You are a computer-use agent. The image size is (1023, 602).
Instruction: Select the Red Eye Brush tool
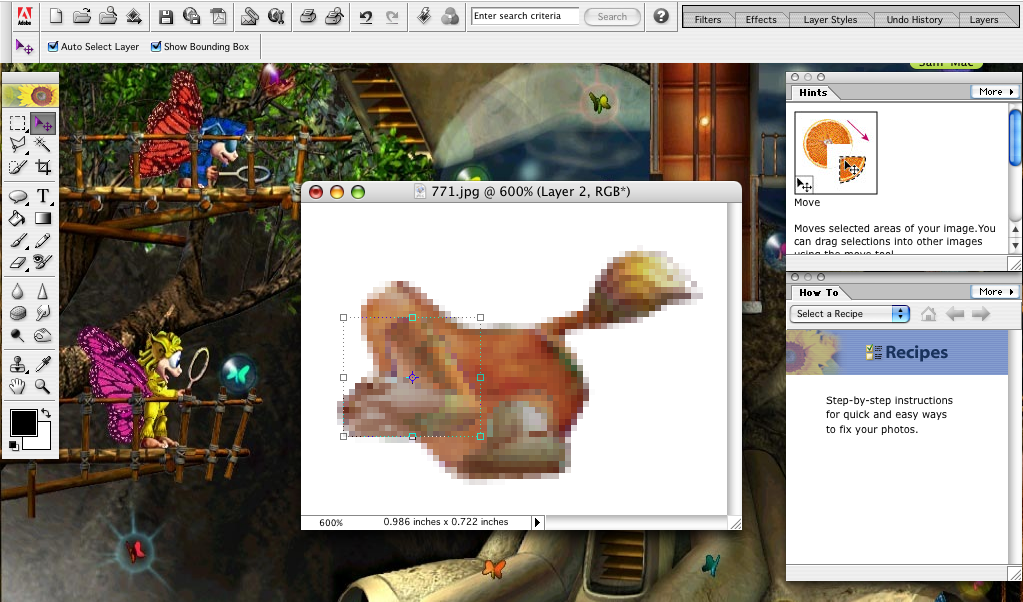tap(43, 262)
